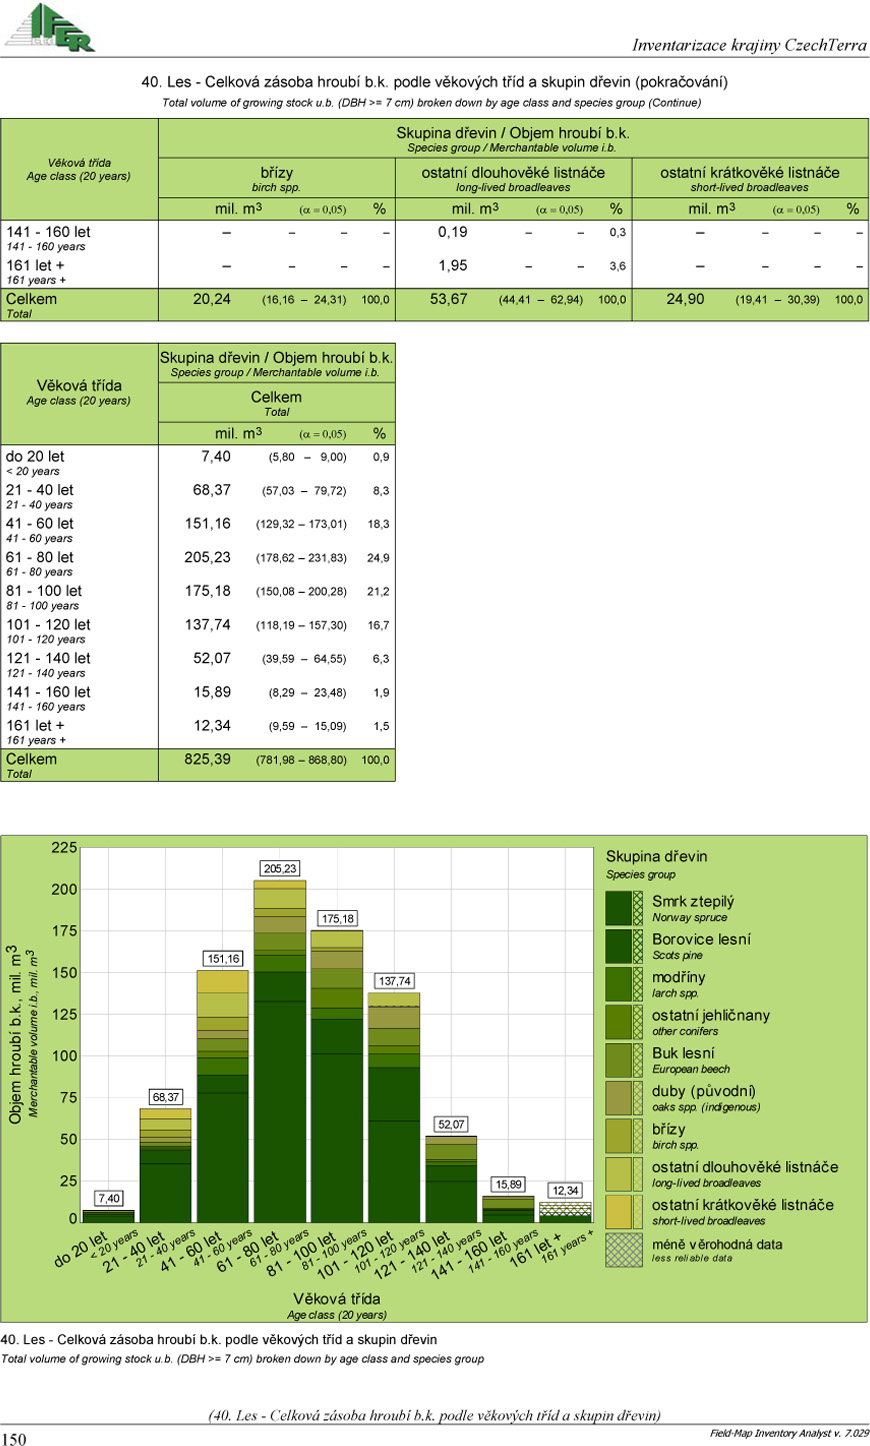Click ostatní krátkověké listnáče legend swatch
This screenshot has width=870, height=1446.
point(624,1212)
